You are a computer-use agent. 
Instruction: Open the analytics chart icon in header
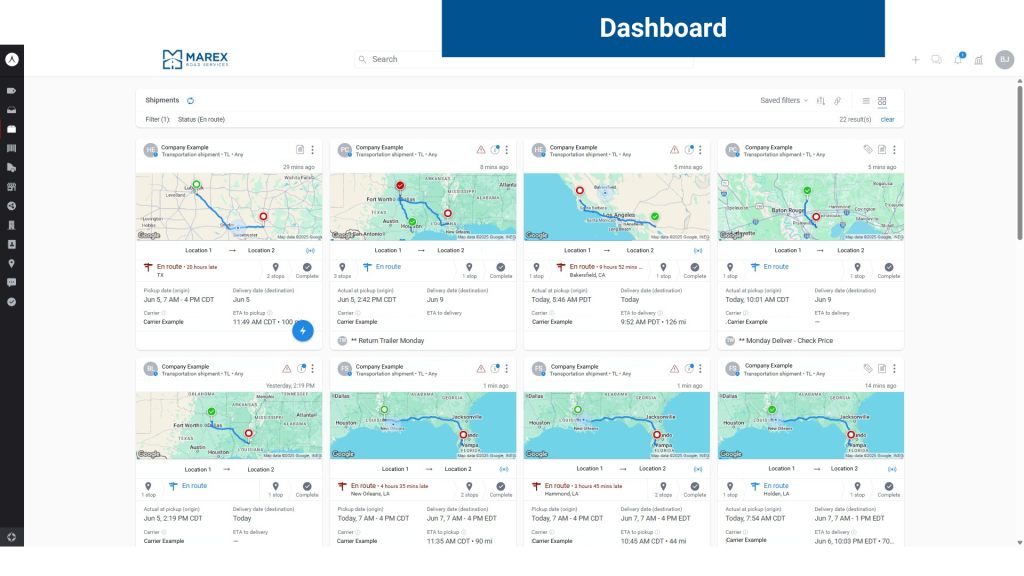tap(978, 60)
